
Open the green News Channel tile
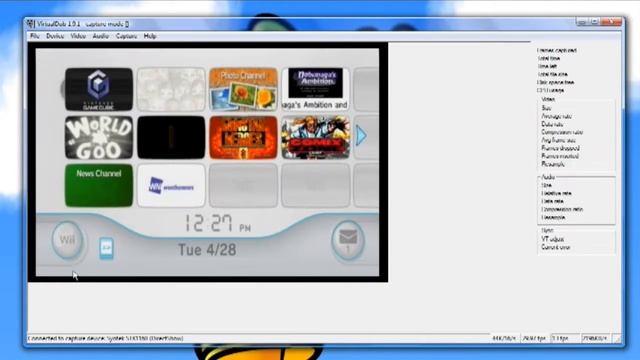tap(99, 186)
